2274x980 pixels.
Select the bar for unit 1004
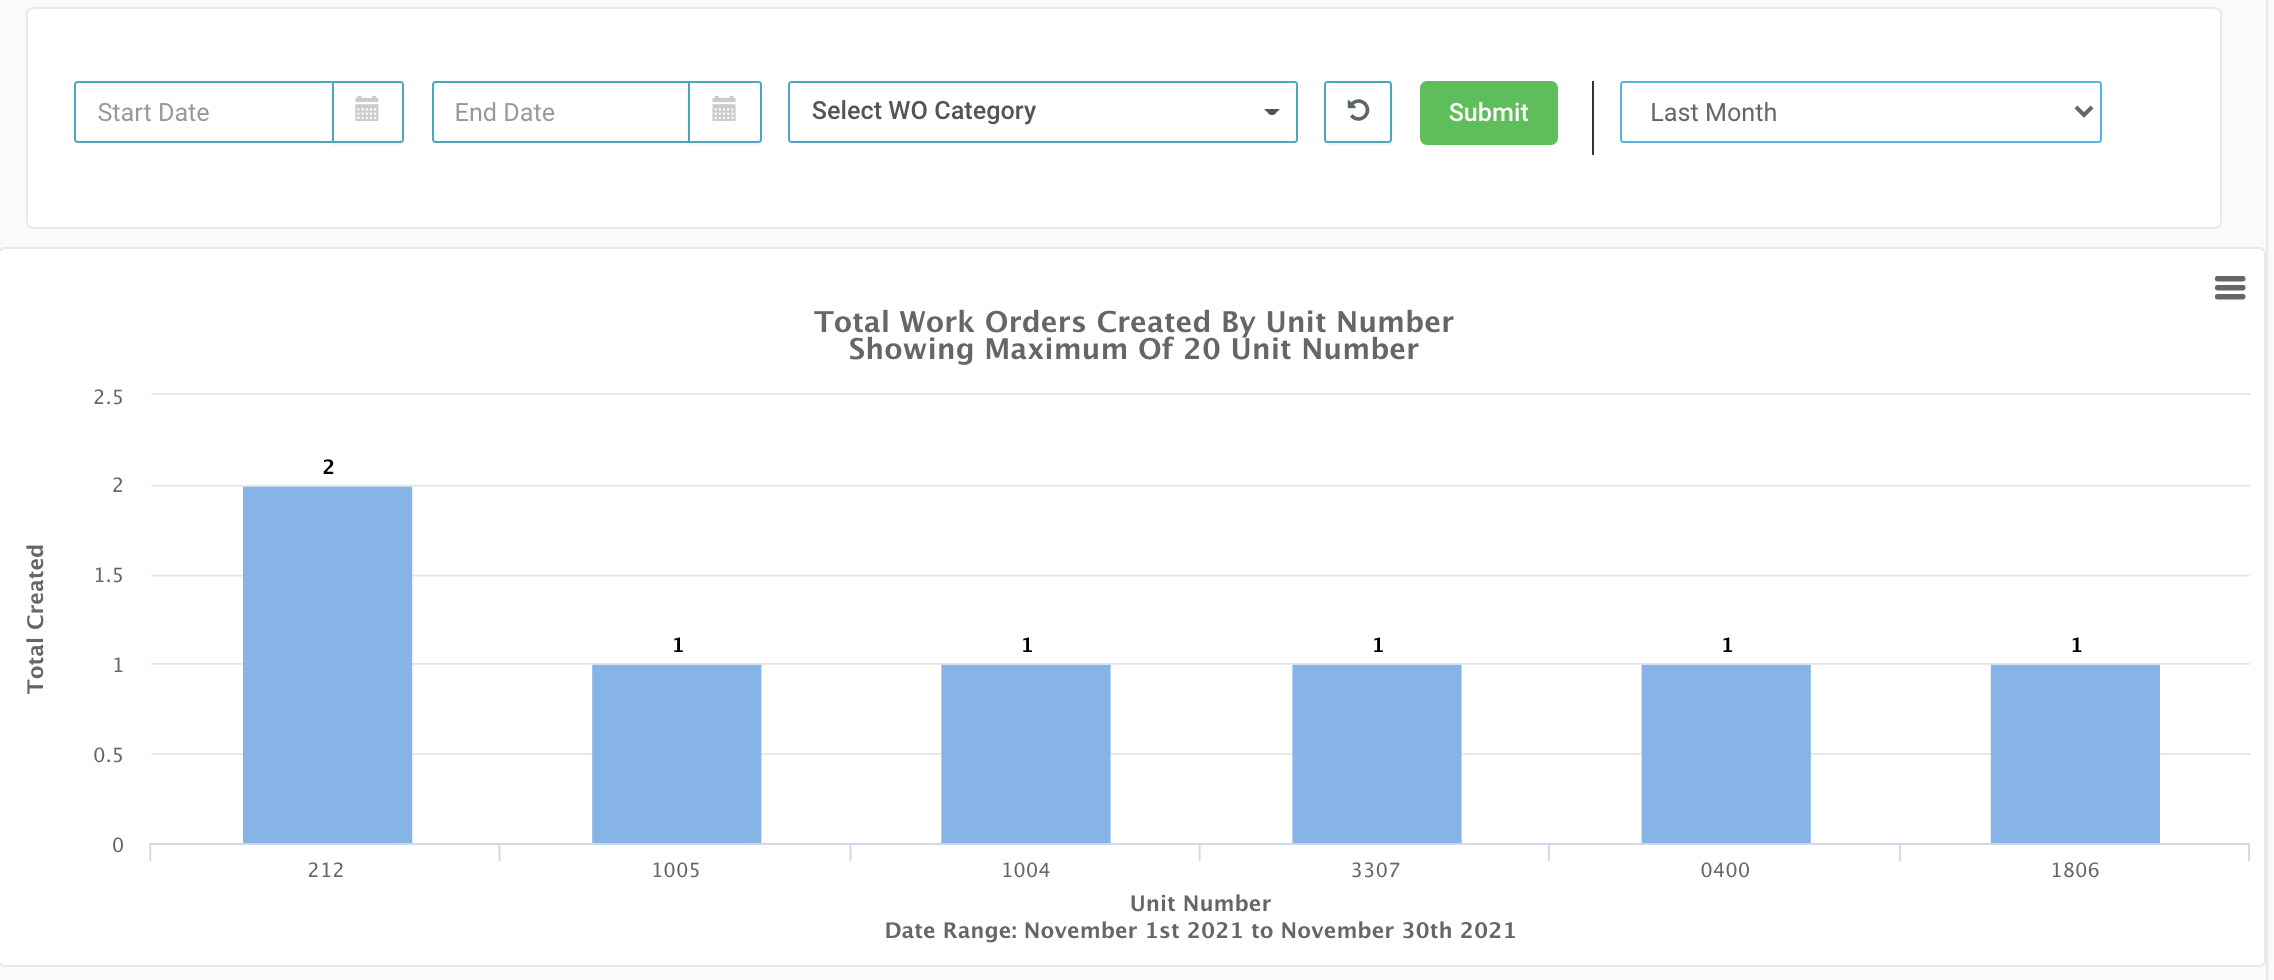pyautogui.click(x=1025, y=753)
